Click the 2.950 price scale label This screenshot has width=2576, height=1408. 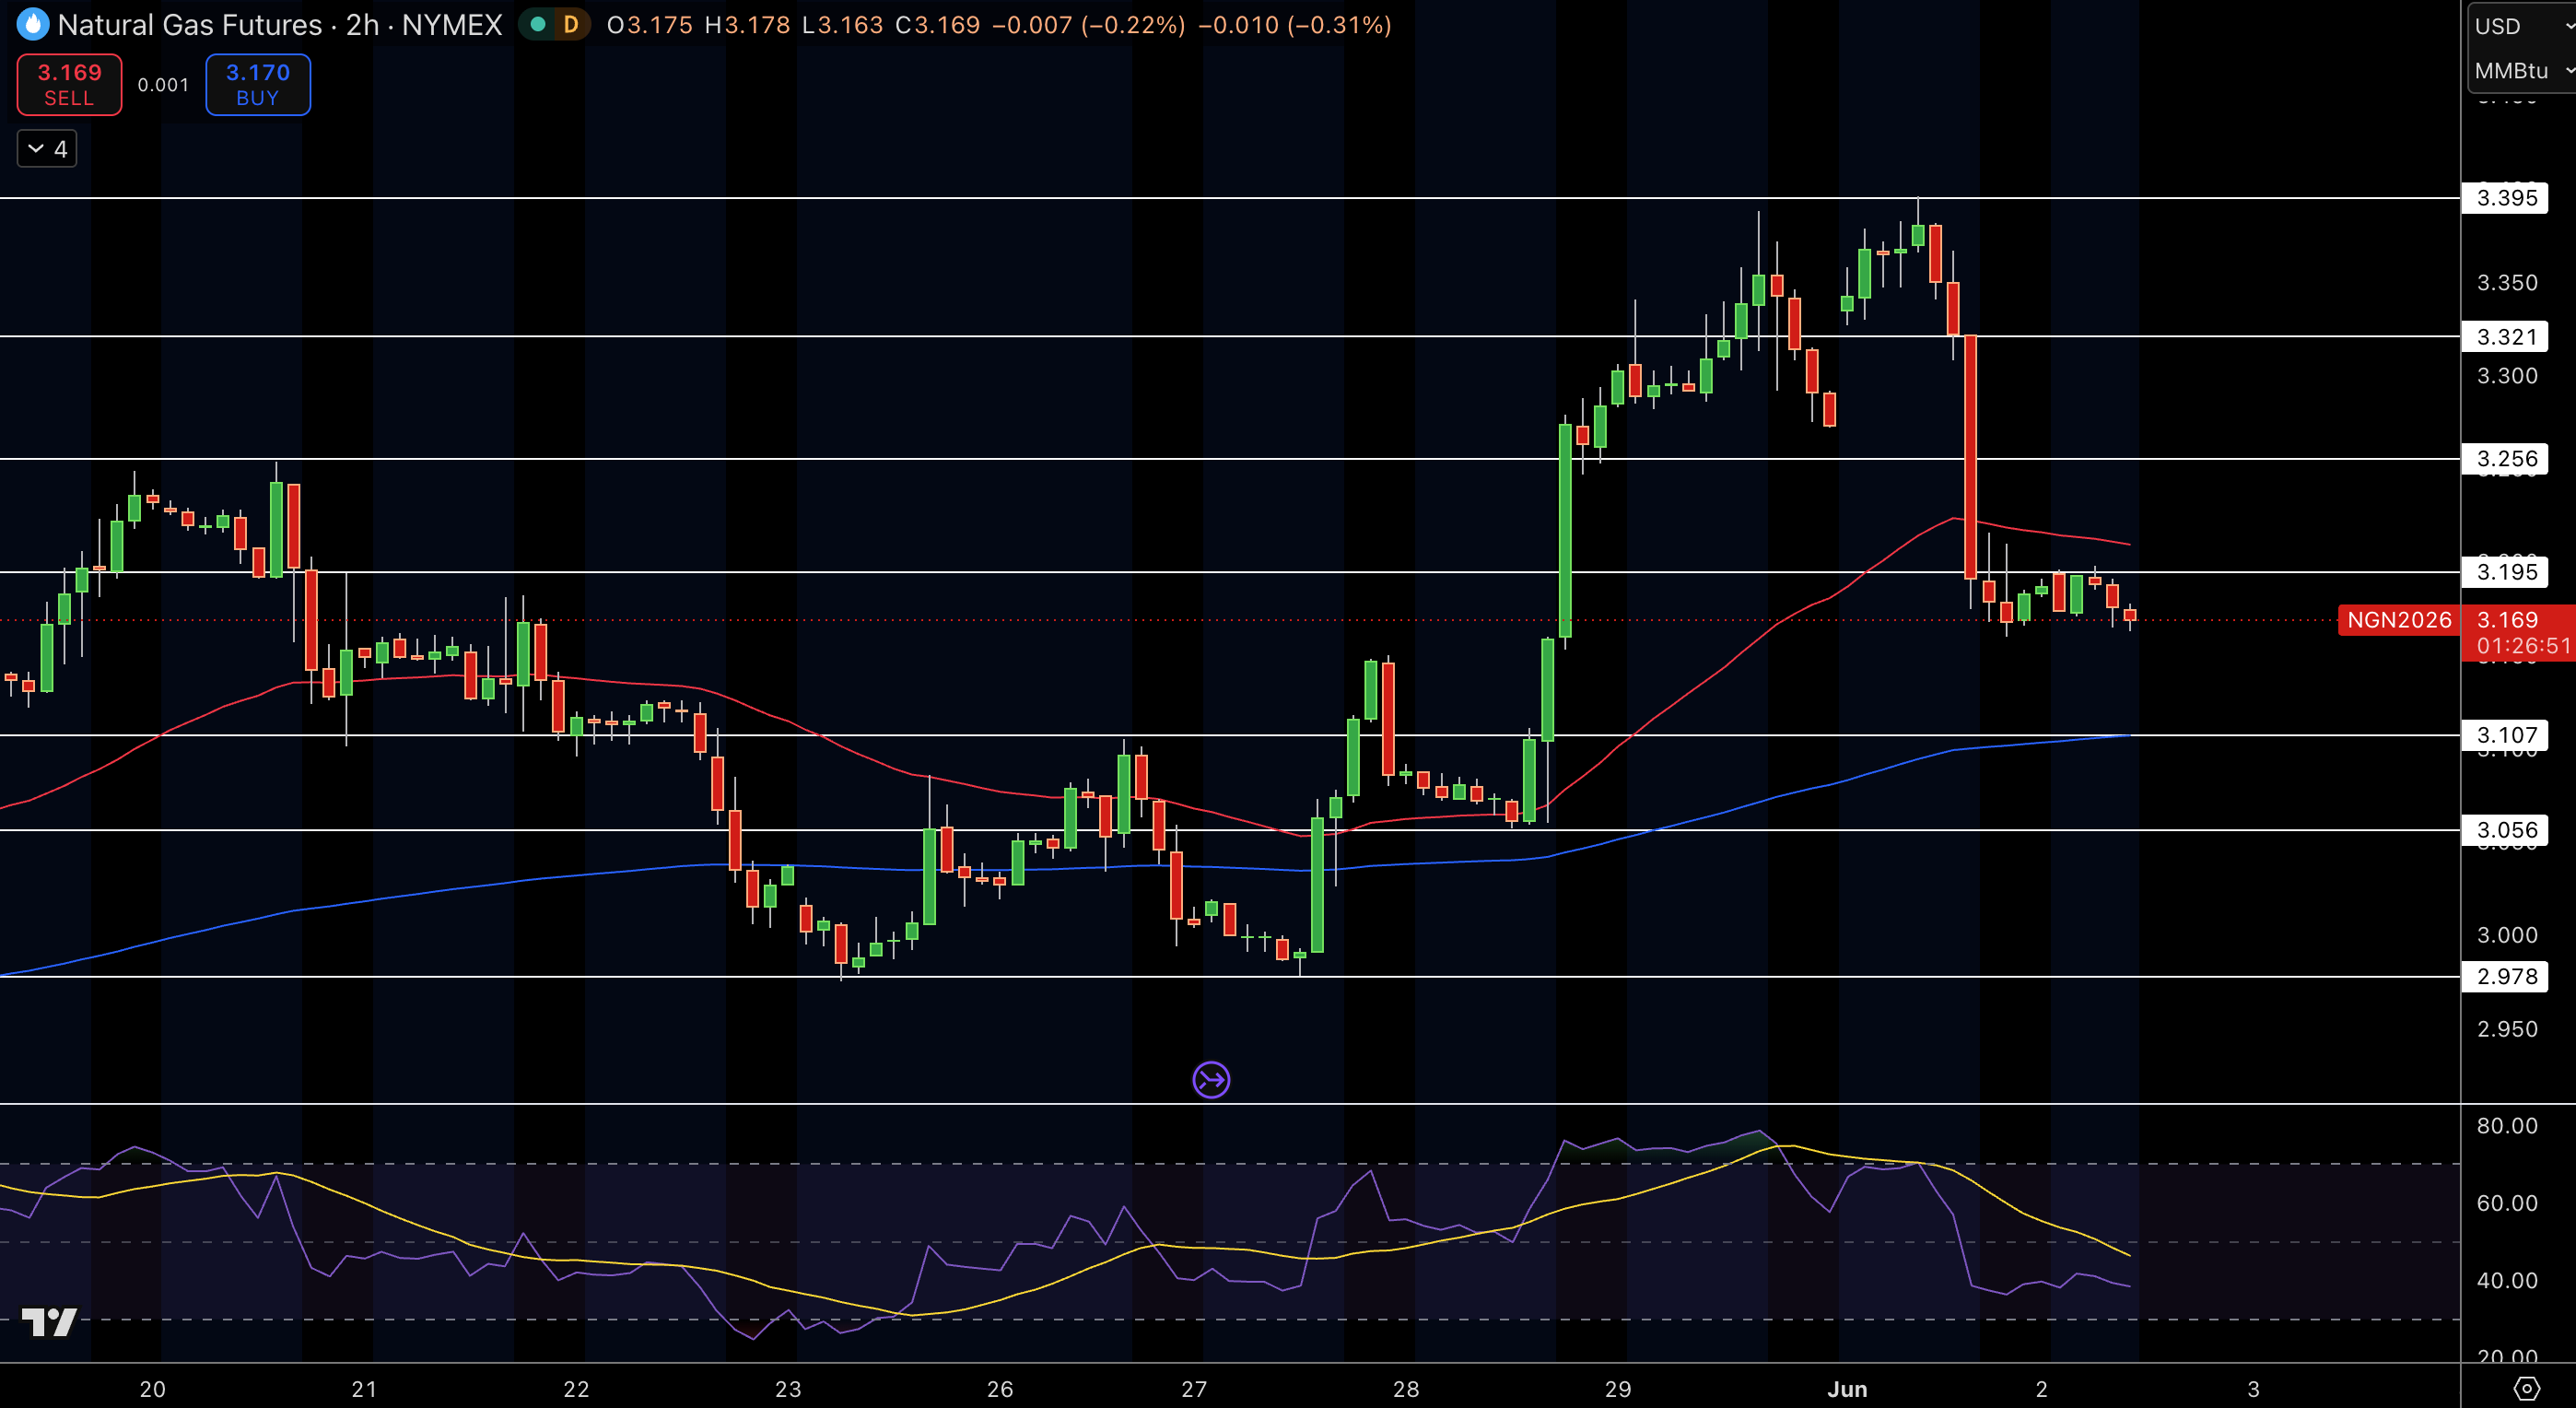coord(2506,1030)
